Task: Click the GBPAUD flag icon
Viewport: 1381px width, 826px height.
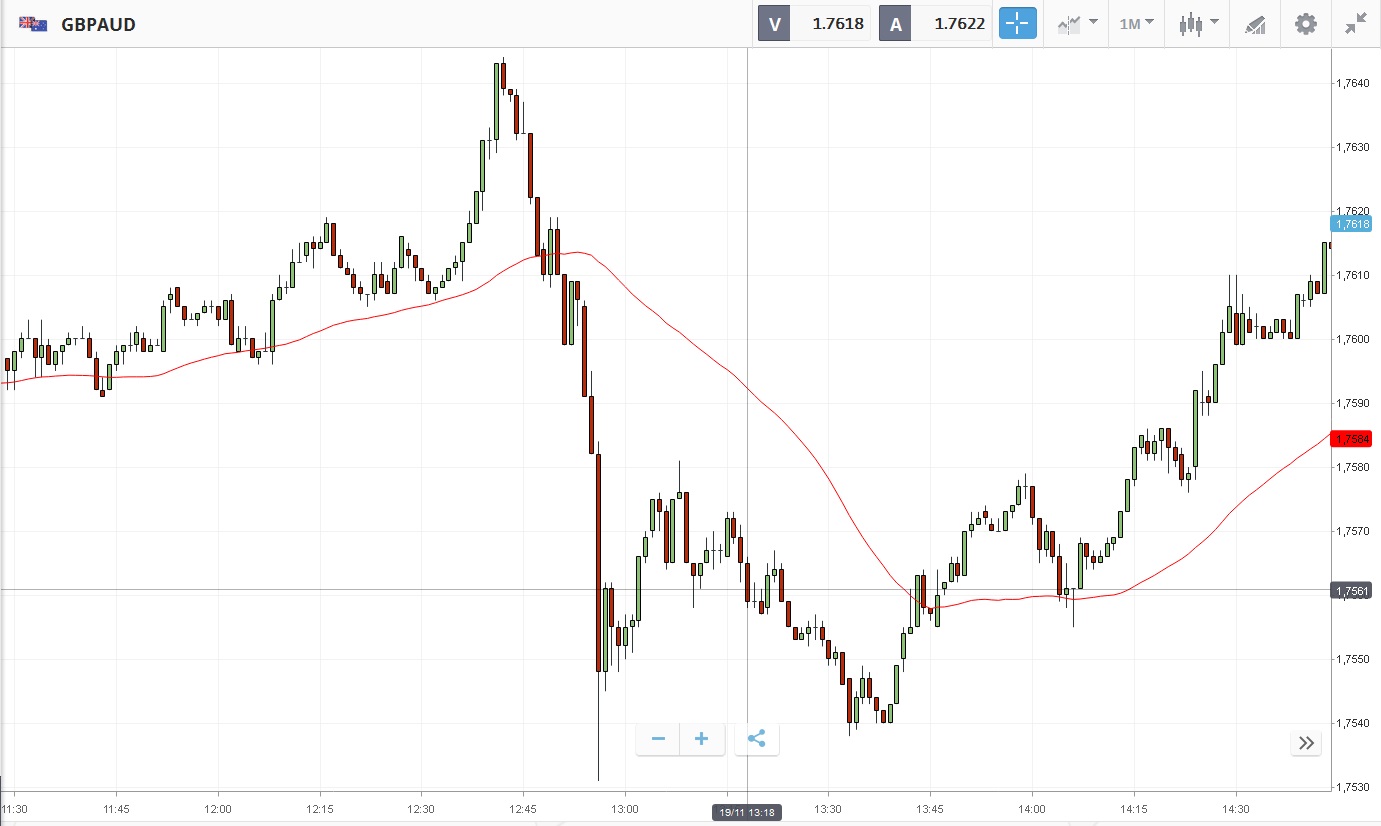Action: point(33,24)
